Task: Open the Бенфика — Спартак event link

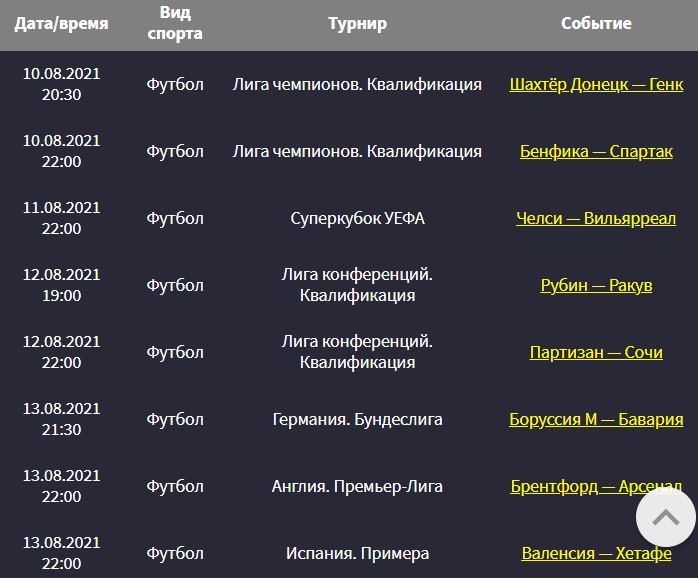Action: [596, 151]
